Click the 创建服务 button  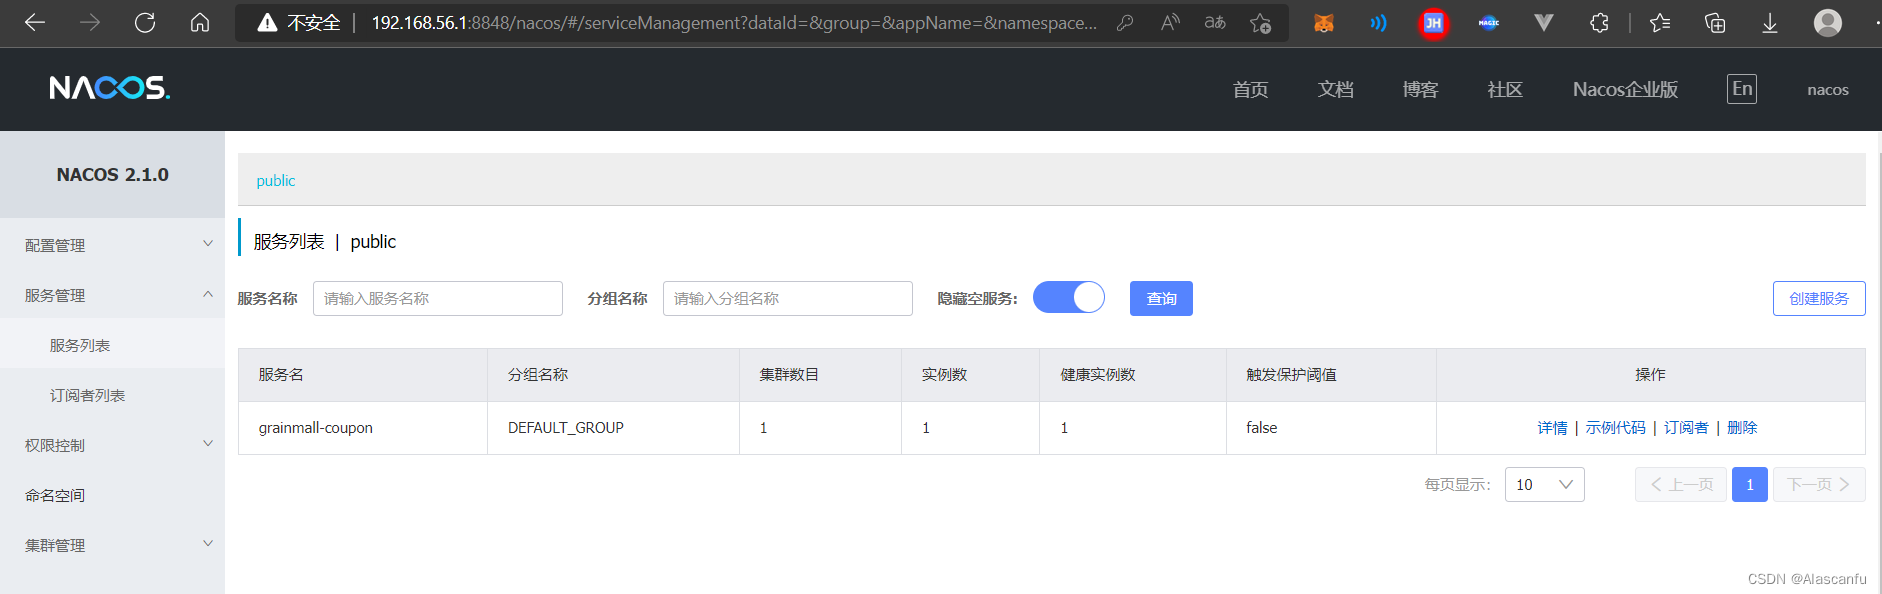point(1819,298)
